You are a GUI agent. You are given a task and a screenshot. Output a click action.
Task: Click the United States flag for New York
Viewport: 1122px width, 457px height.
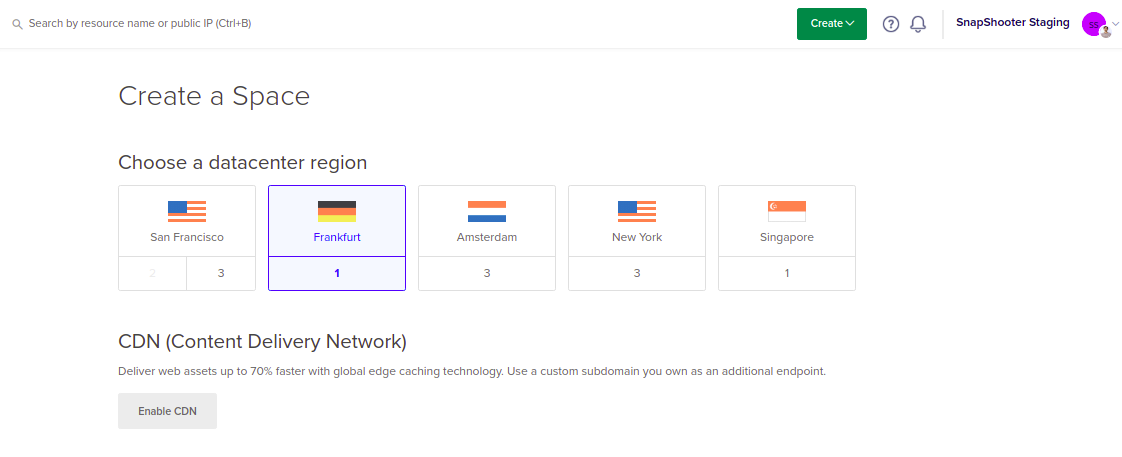(x=637, y=212)
